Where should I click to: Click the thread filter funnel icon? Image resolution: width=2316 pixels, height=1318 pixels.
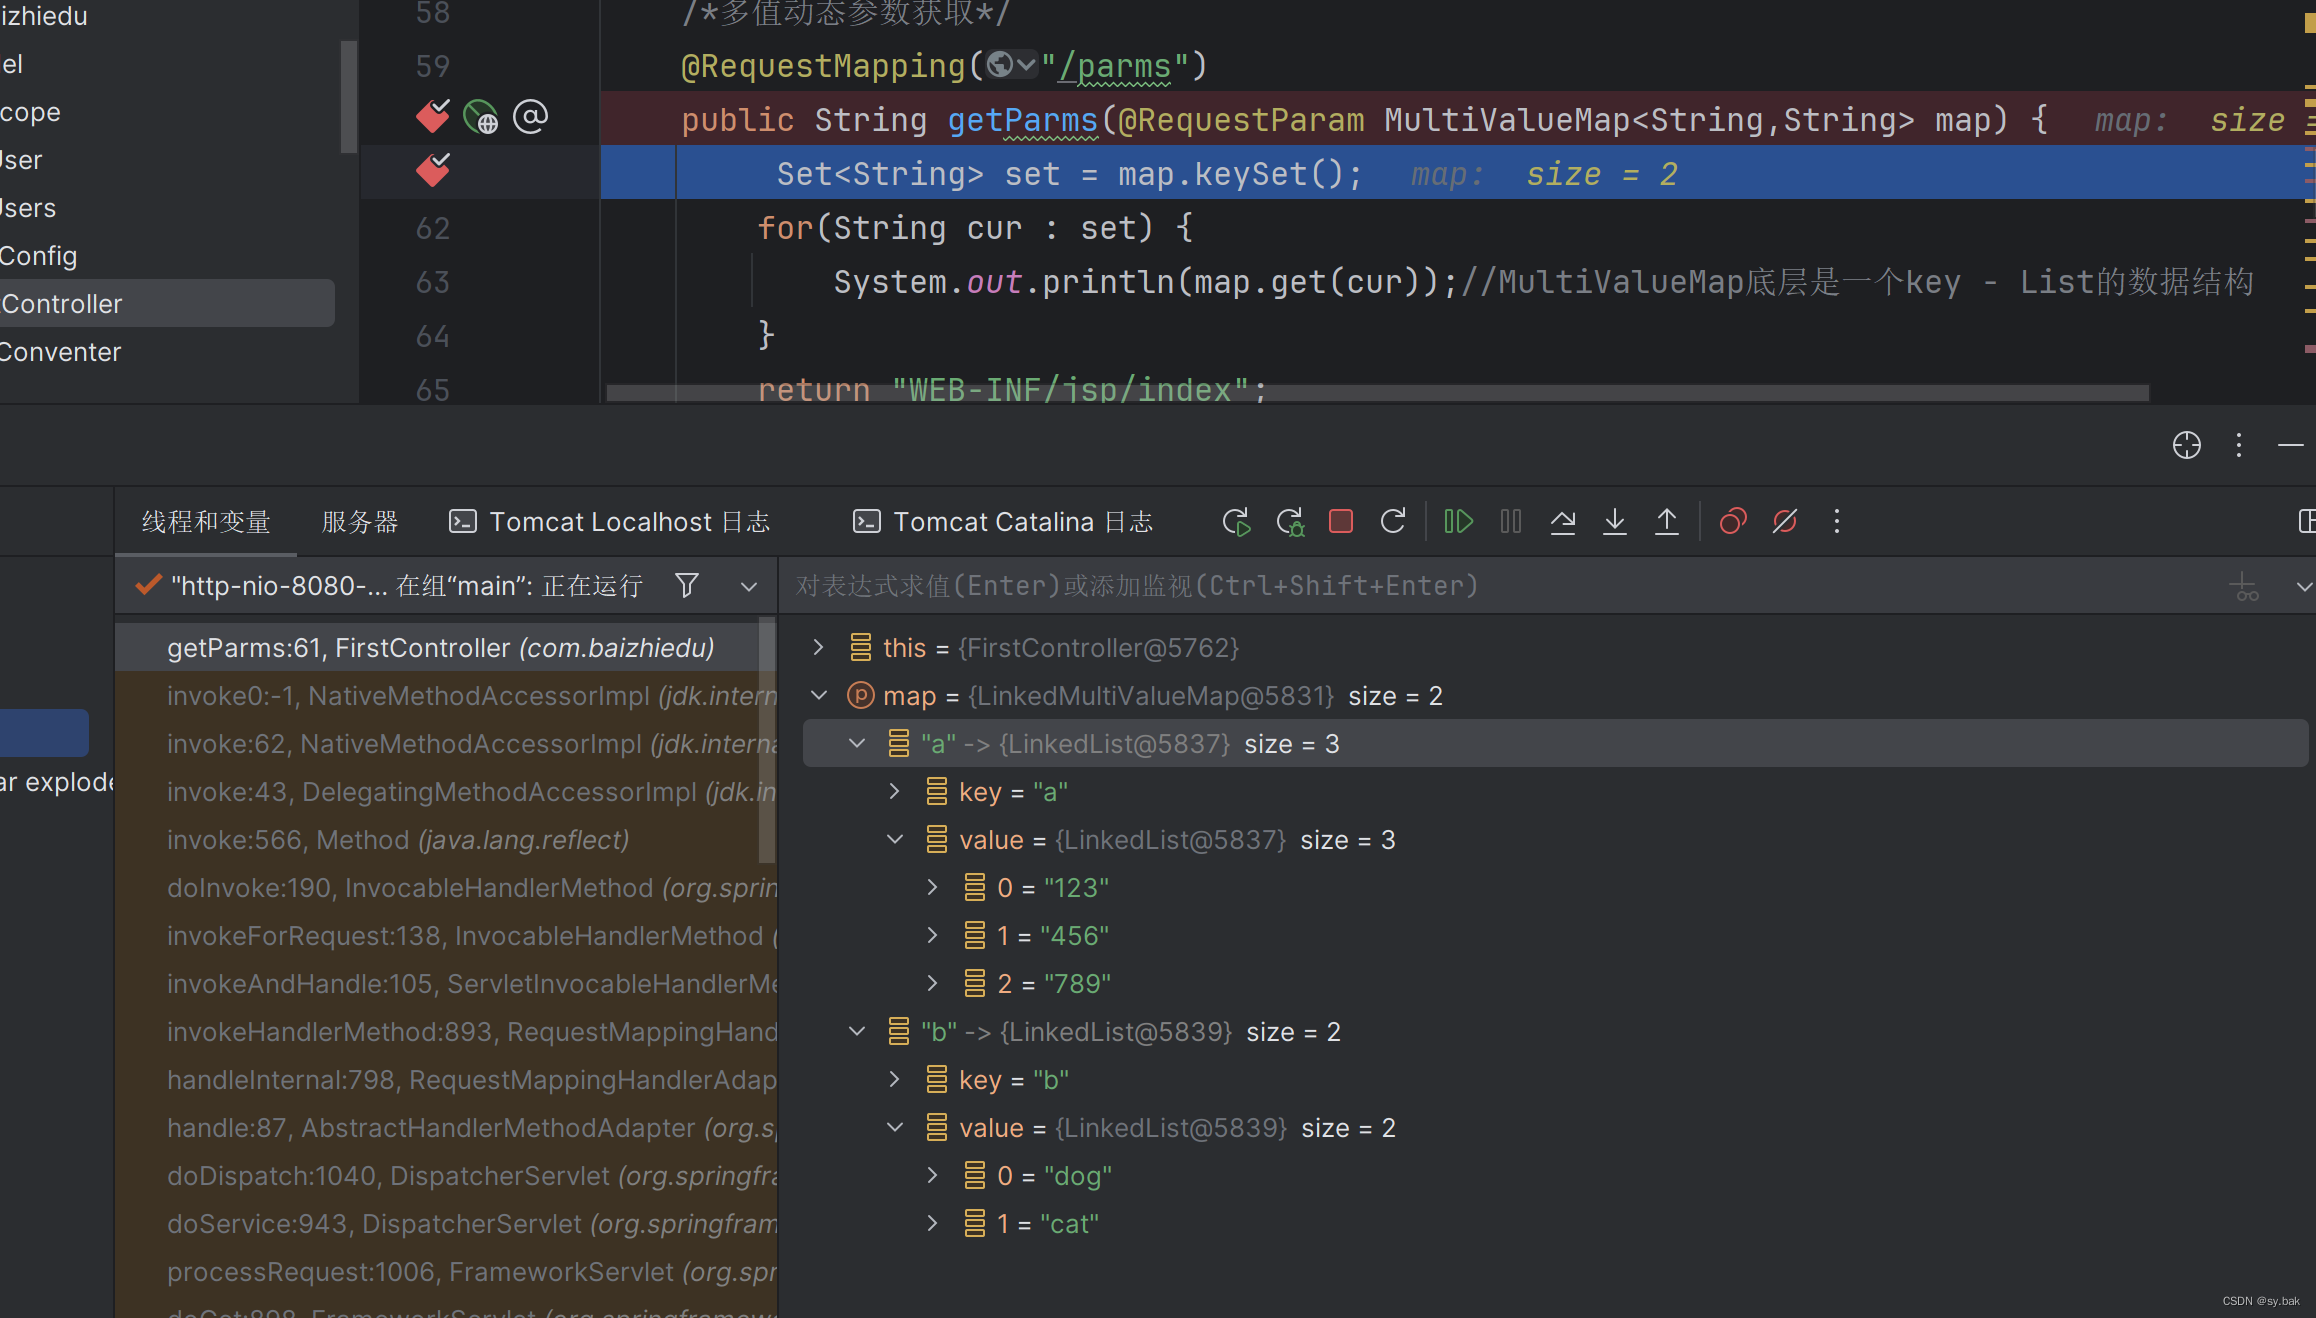pyautogui.click(x=686, y=585)
